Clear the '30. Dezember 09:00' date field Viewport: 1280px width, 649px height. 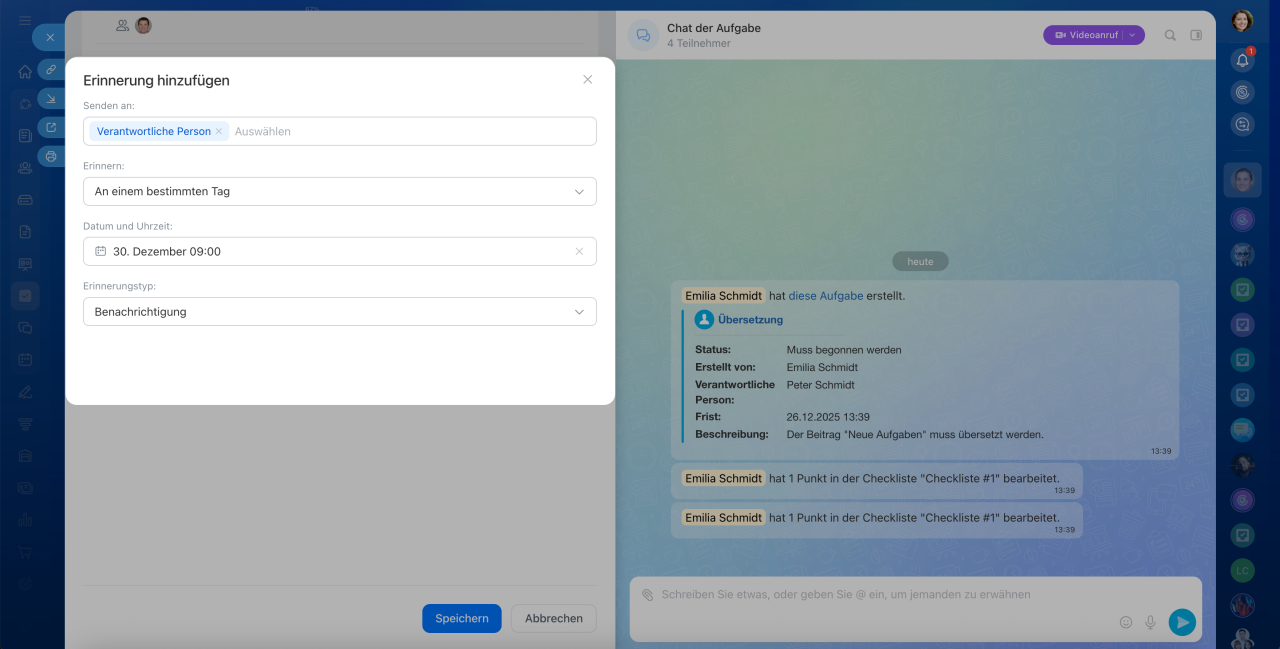click(579, 252)
